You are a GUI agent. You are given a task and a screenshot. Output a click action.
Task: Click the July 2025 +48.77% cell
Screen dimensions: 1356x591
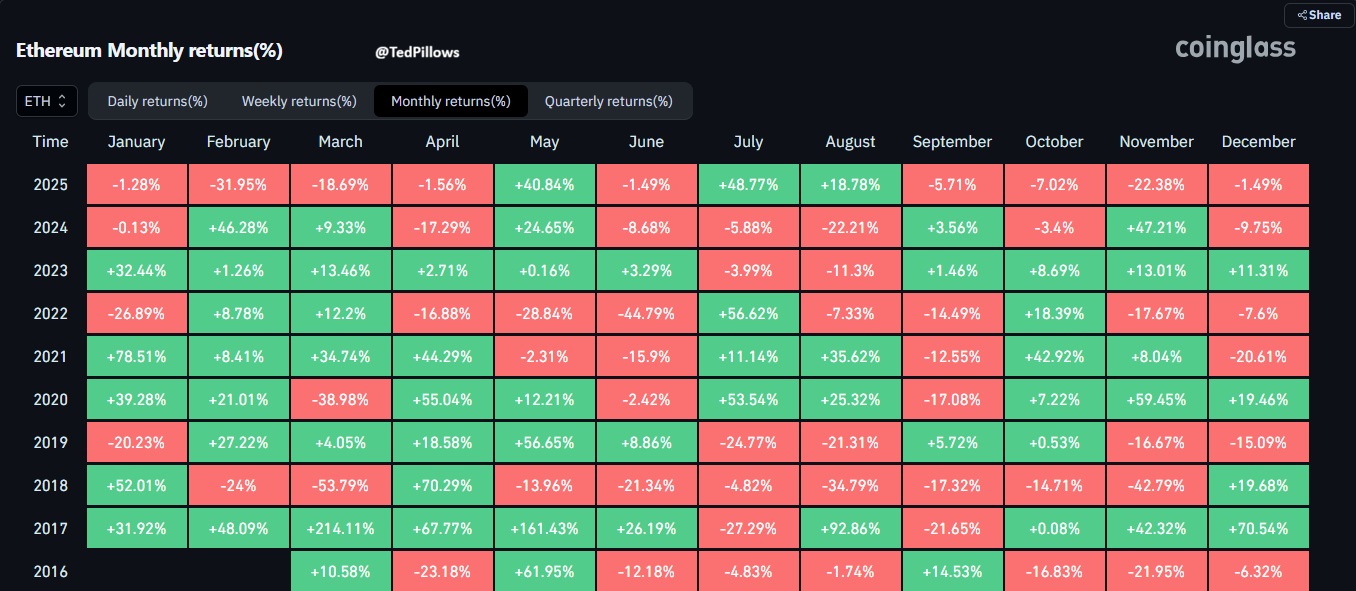click(x=748, y=185)
